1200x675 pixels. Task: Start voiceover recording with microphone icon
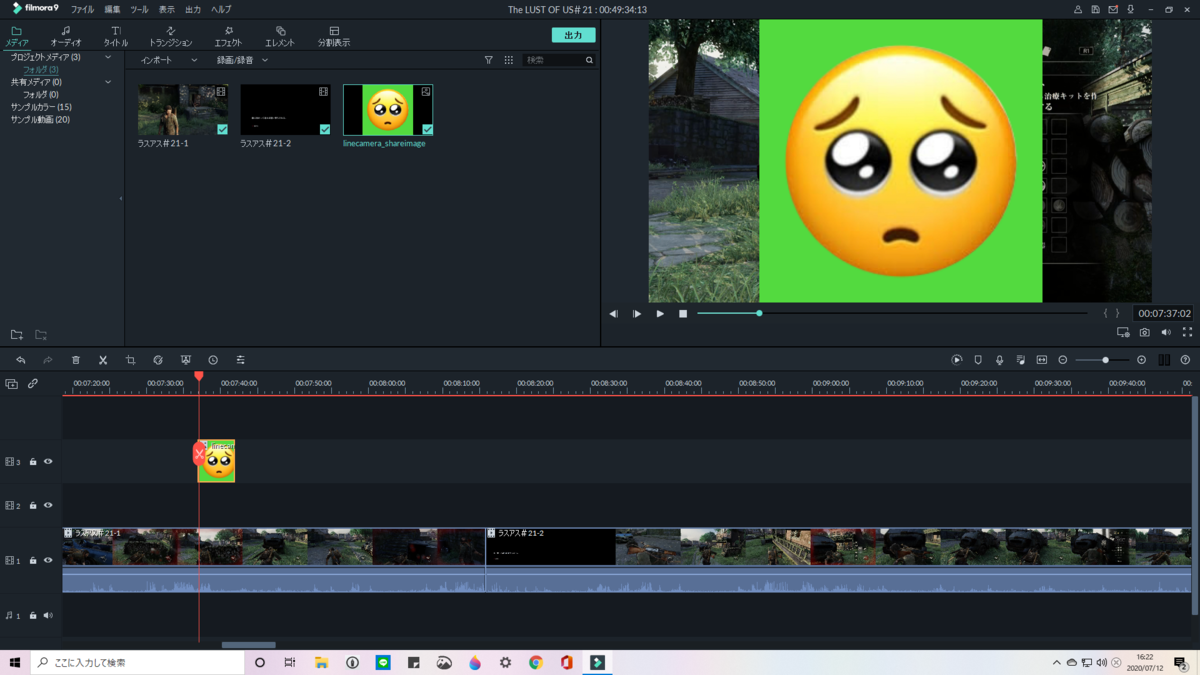tap(999, 360)
